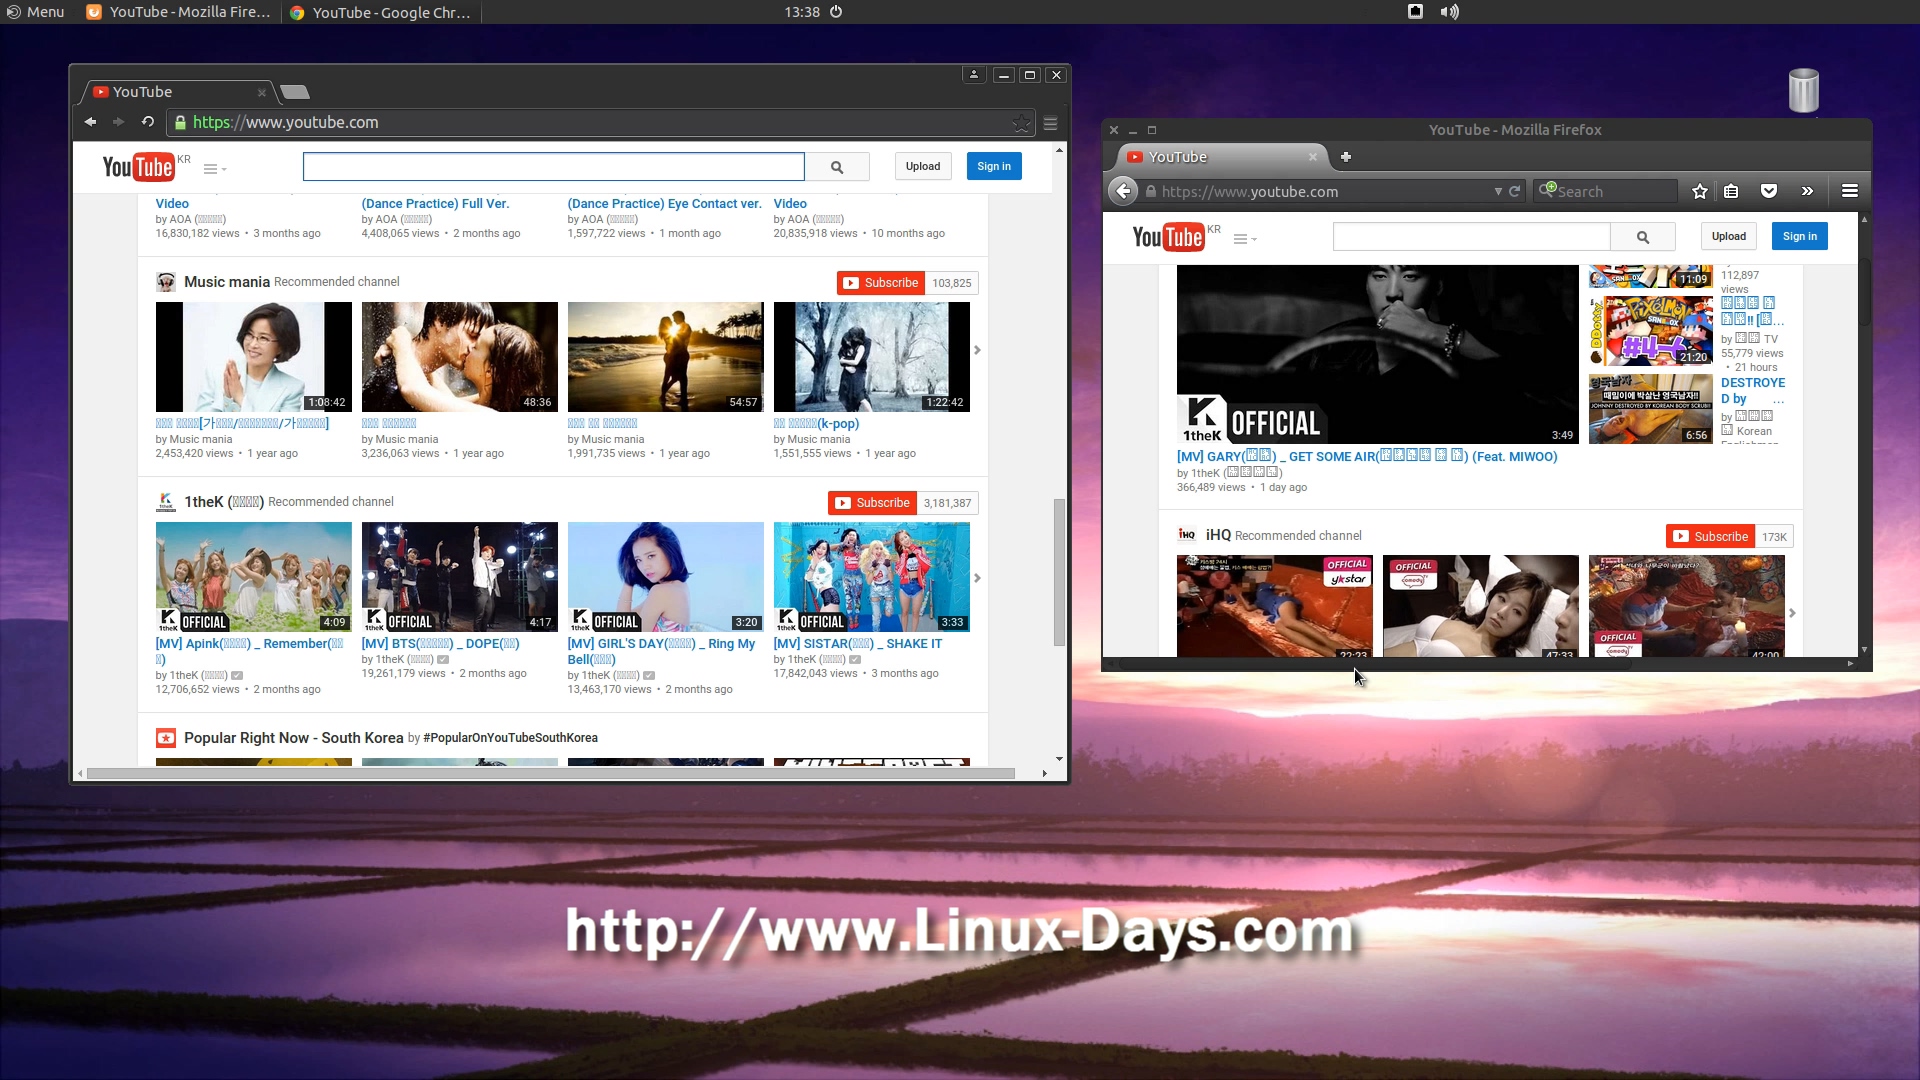
Task: Click Upload button in Chrome YouTube
Action: point(923,167)
